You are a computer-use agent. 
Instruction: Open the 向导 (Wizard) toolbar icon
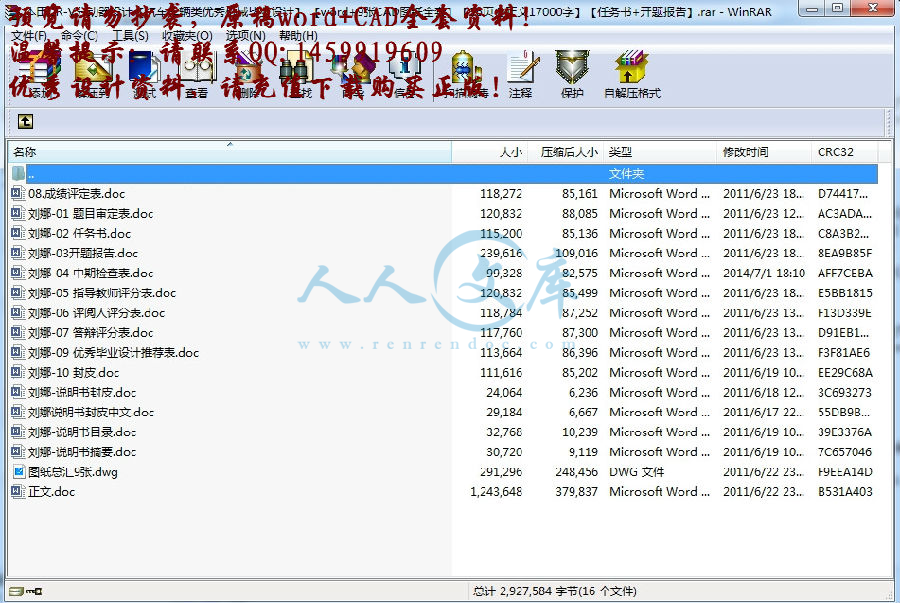pos(352,75)
